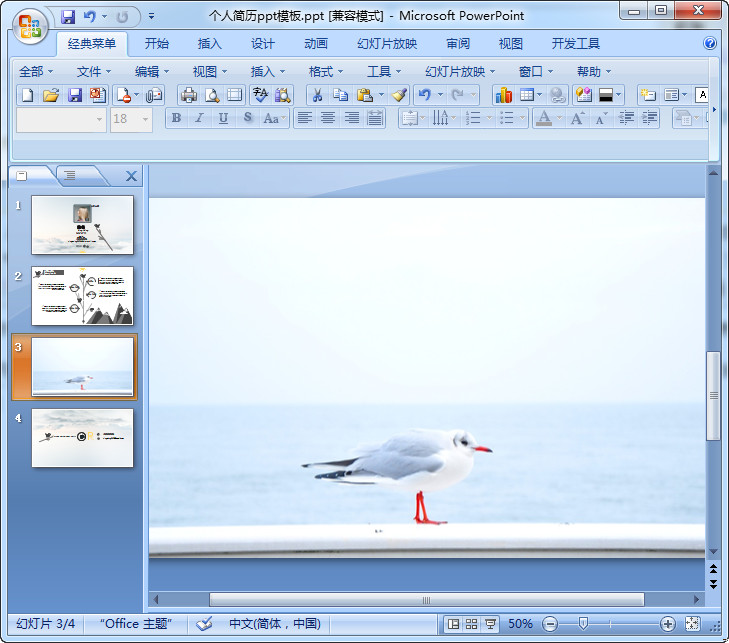Click the print (printer) icon

(189, 95)
